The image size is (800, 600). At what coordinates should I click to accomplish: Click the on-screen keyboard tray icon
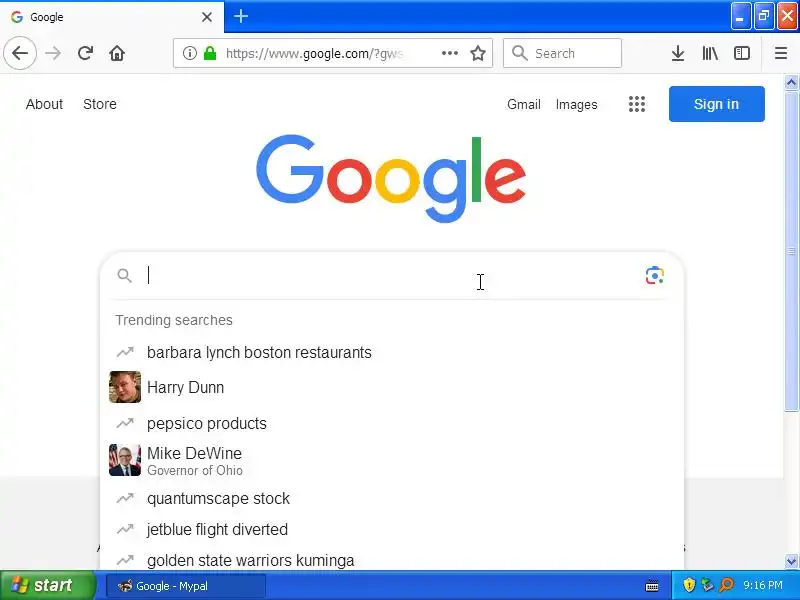[x=652, y=586]
